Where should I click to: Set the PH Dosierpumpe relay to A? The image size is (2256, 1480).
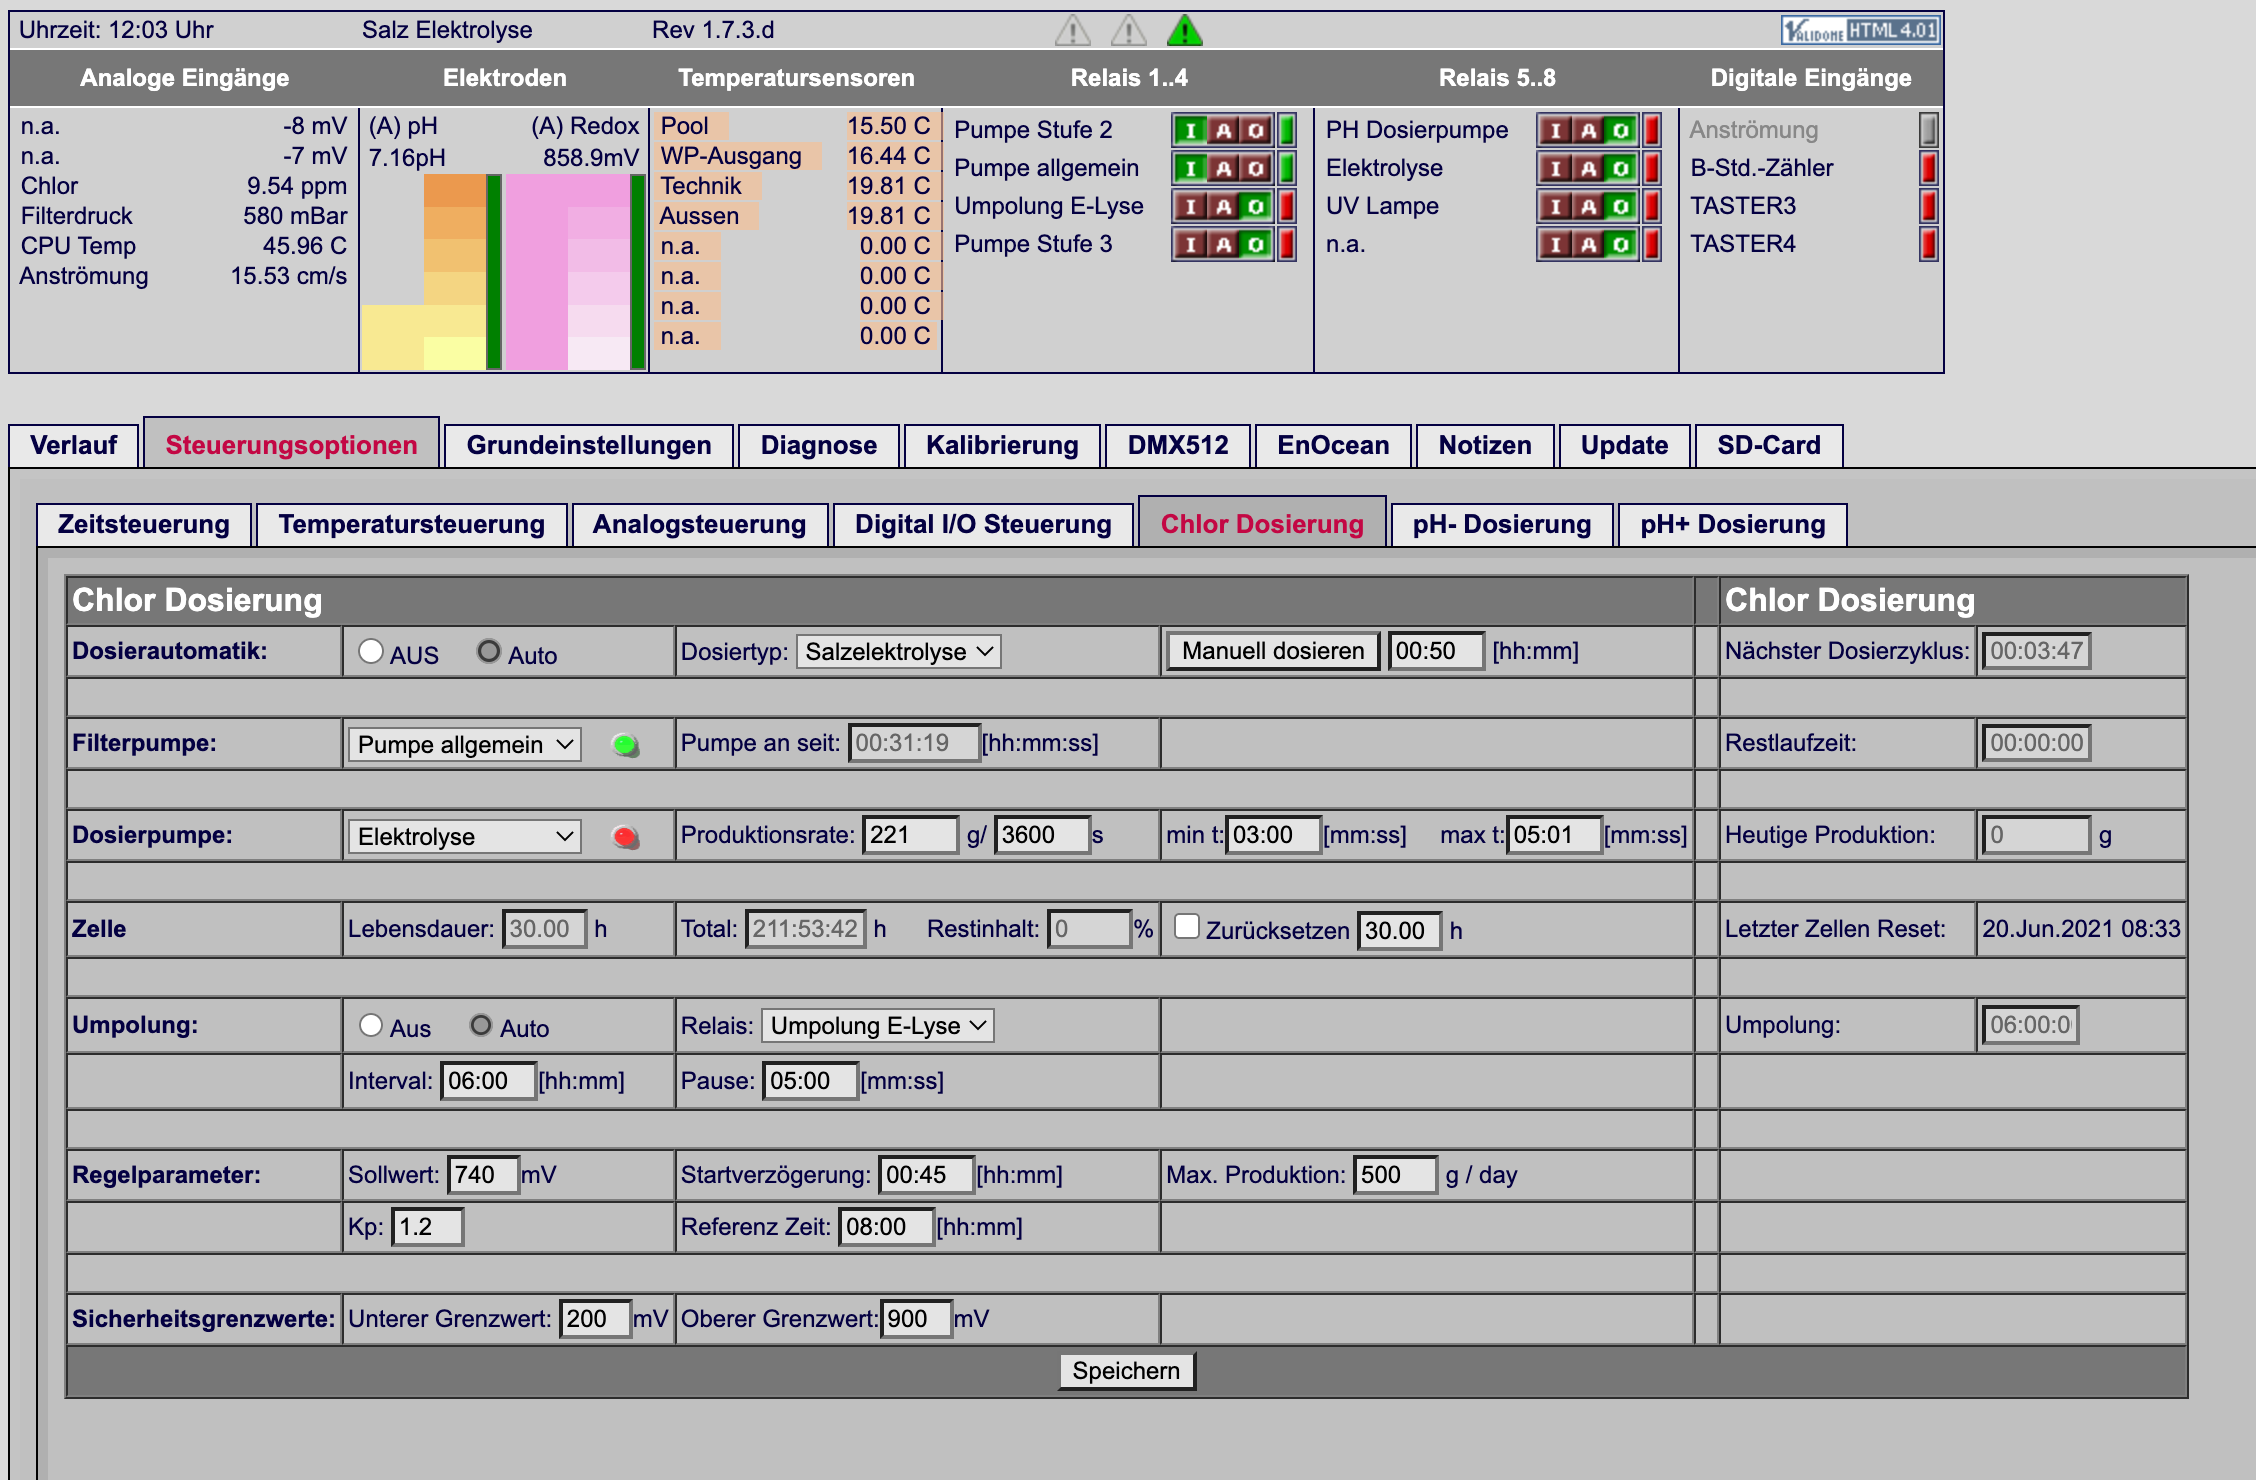1588,130
